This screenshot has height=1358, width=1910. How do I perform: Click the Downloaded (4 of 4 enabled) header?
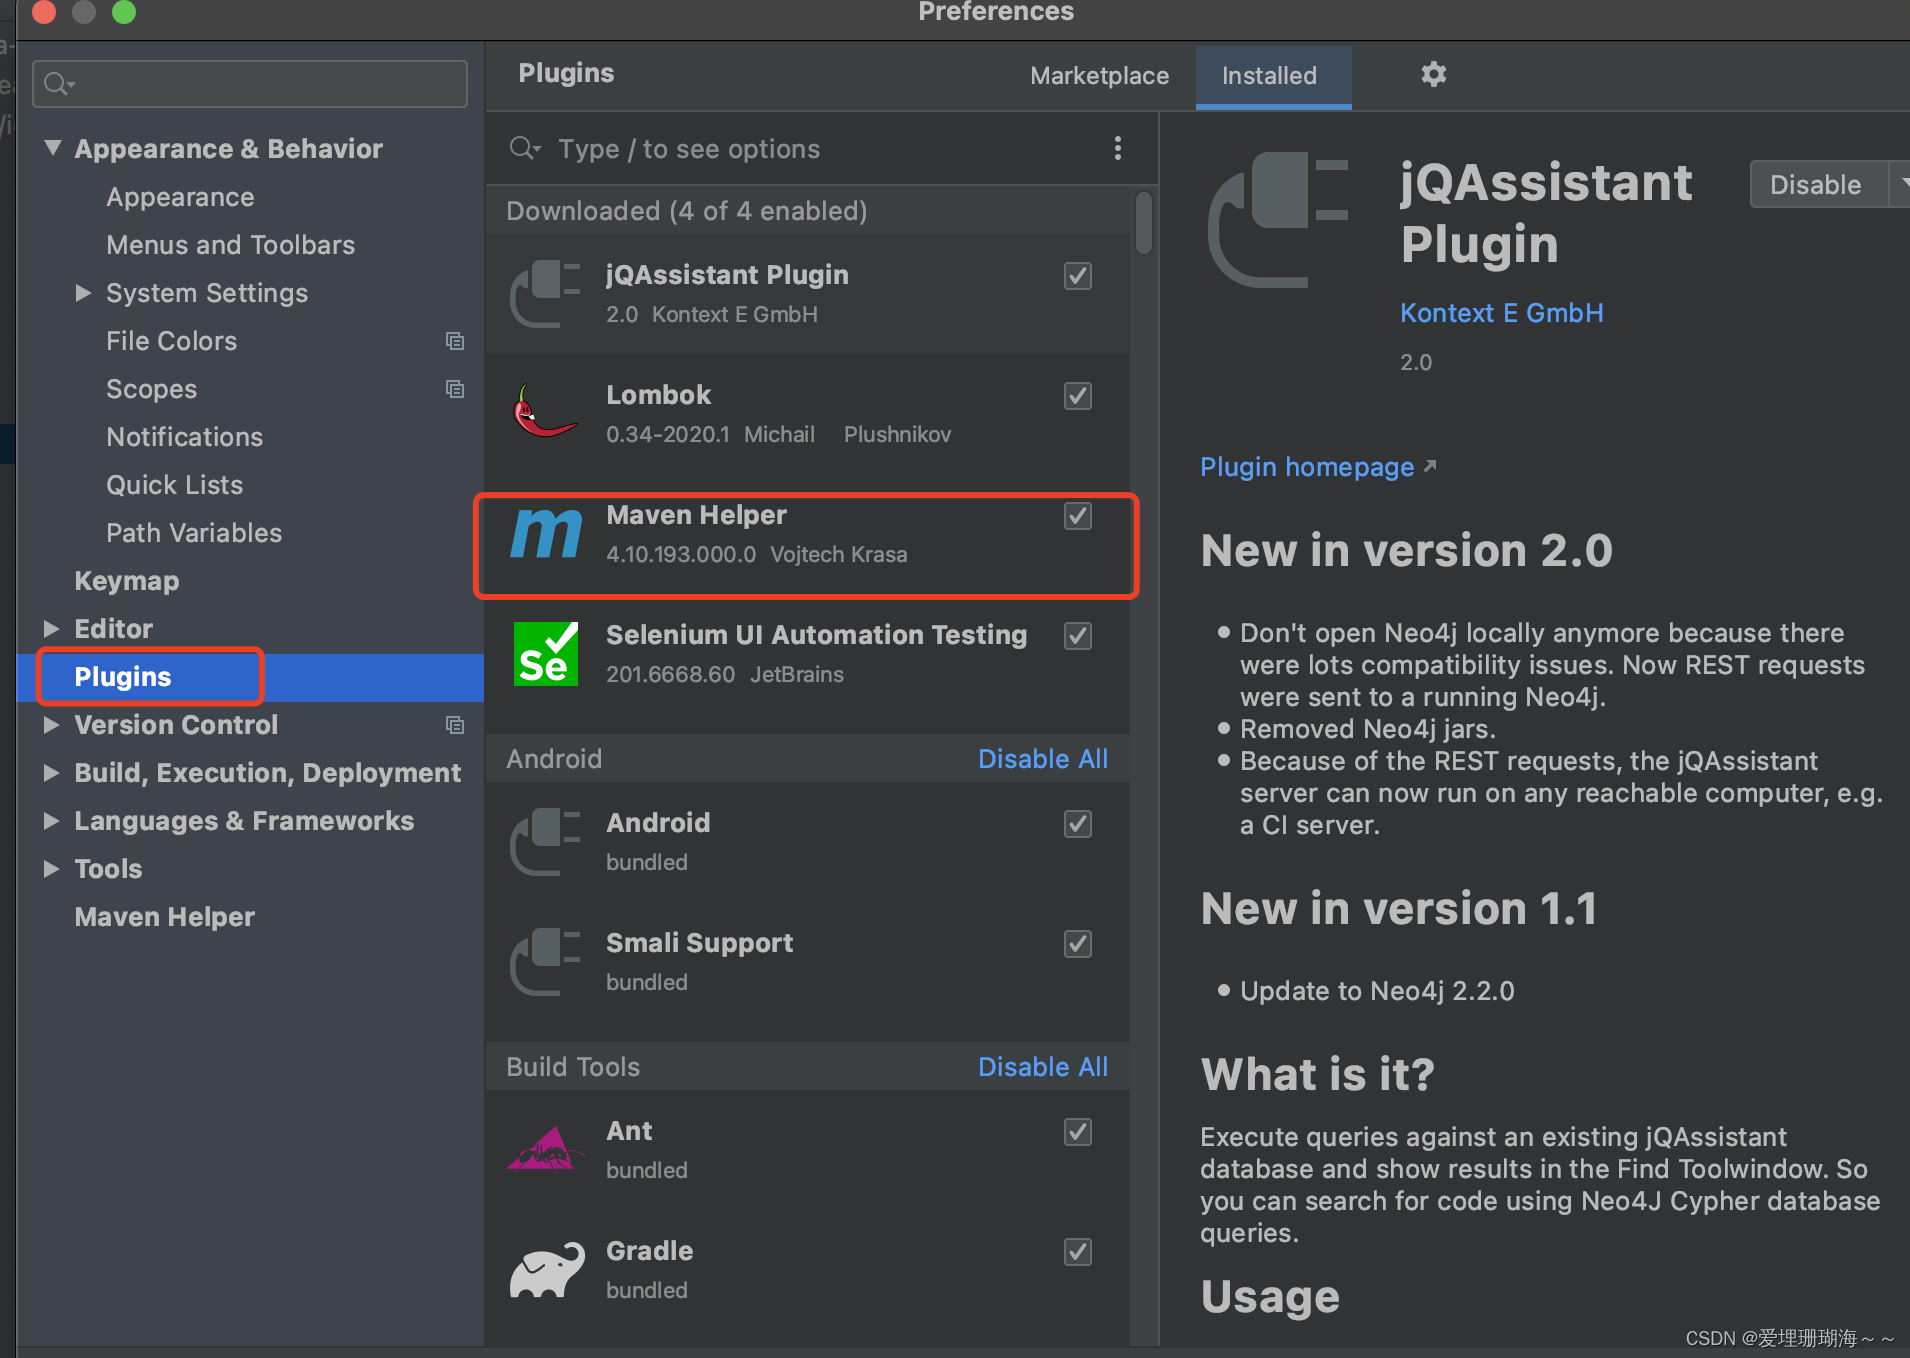tap(687, 211)
